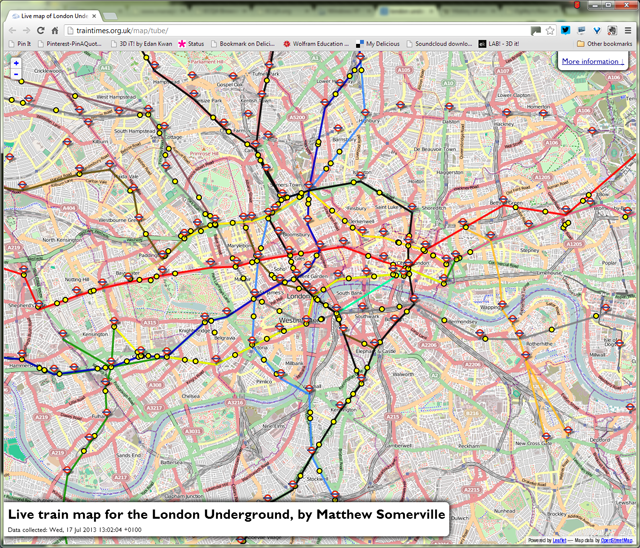This screenshot has width=640, height=548.
Task: Open the blue Twitter bird extension icon
Action: coord(565,30)
